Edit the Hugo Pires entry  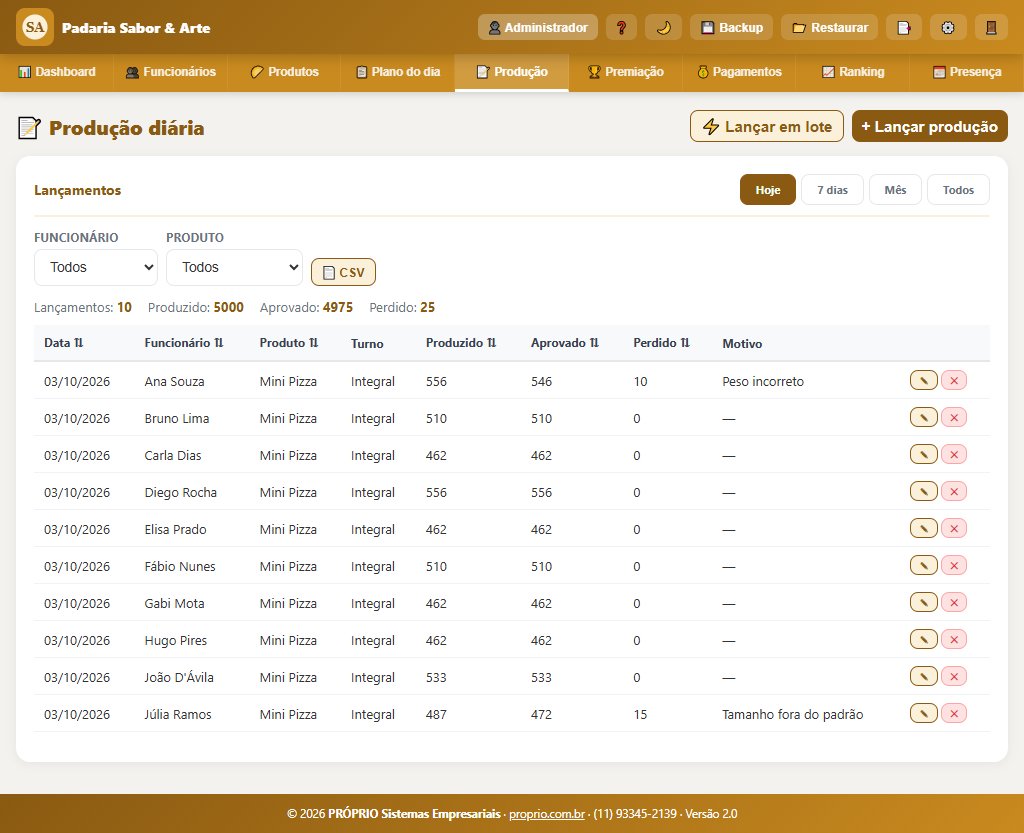tap(923, 640)
